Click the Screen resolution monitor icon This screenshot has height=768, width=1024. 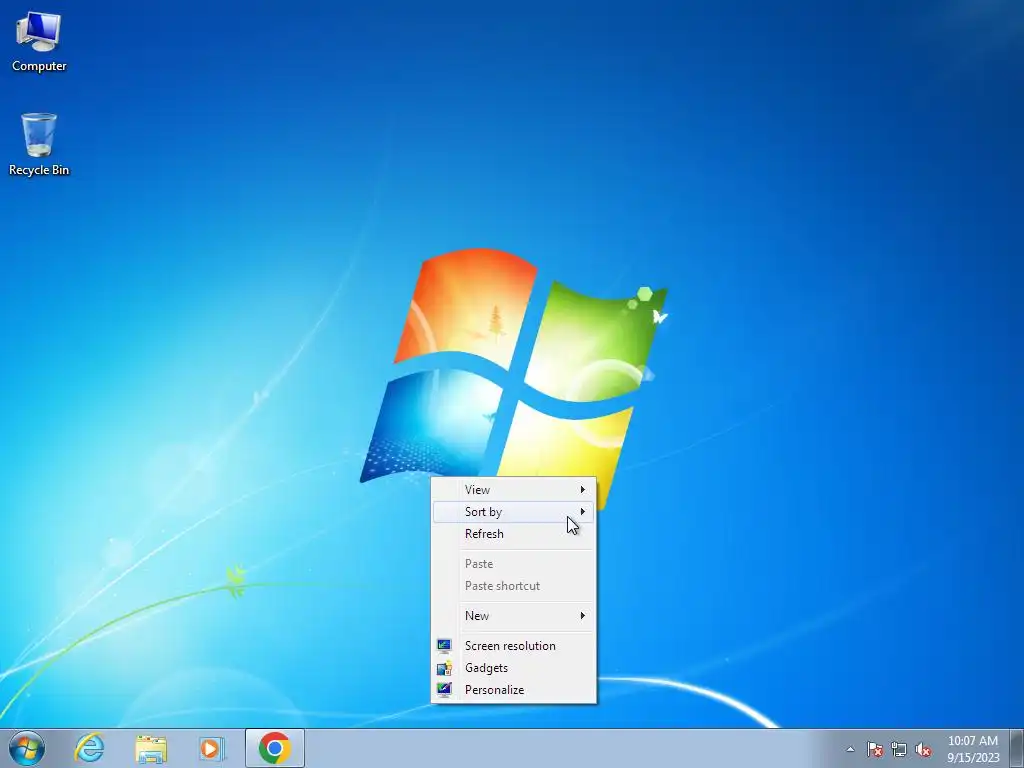[444, 646]
